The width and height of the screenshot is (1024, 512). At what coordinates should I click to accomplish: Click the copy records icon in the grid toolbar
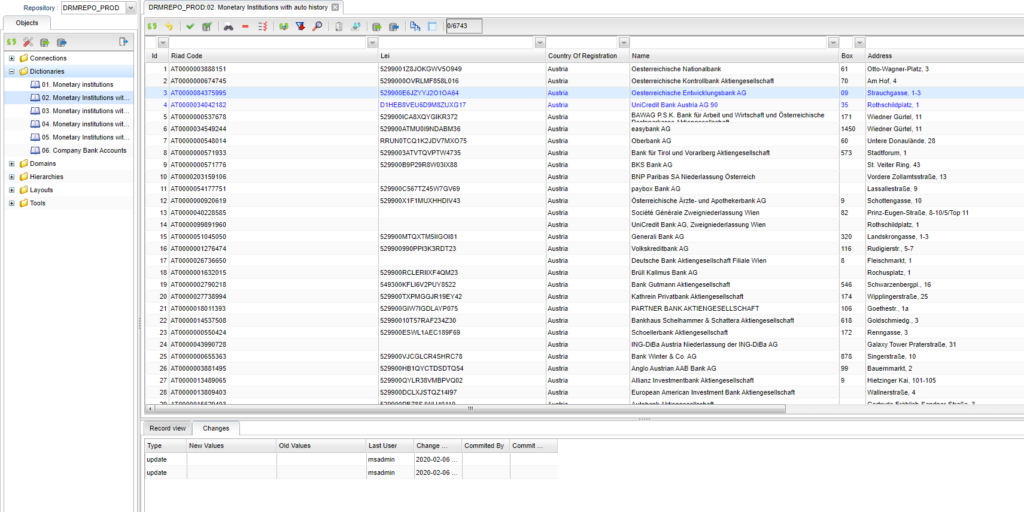point(415,27)
